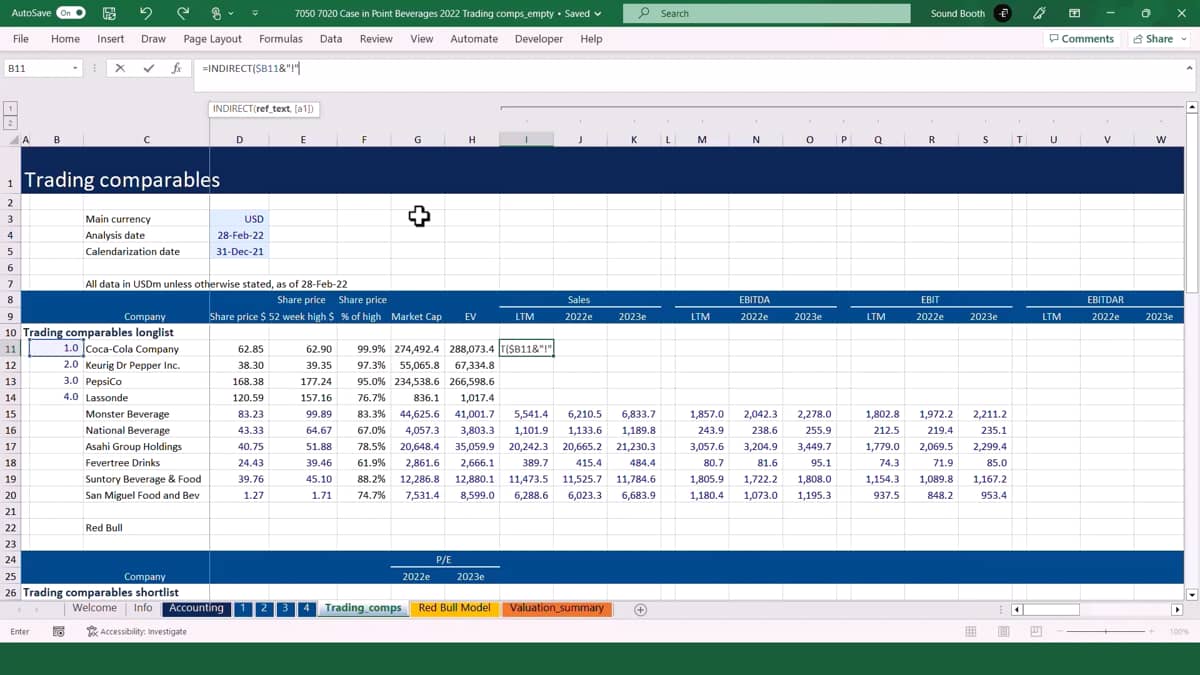Screen dimensions: 1200x675
Task: Open the Sound Booth account avatar
Action: [x=1003, y=14]
